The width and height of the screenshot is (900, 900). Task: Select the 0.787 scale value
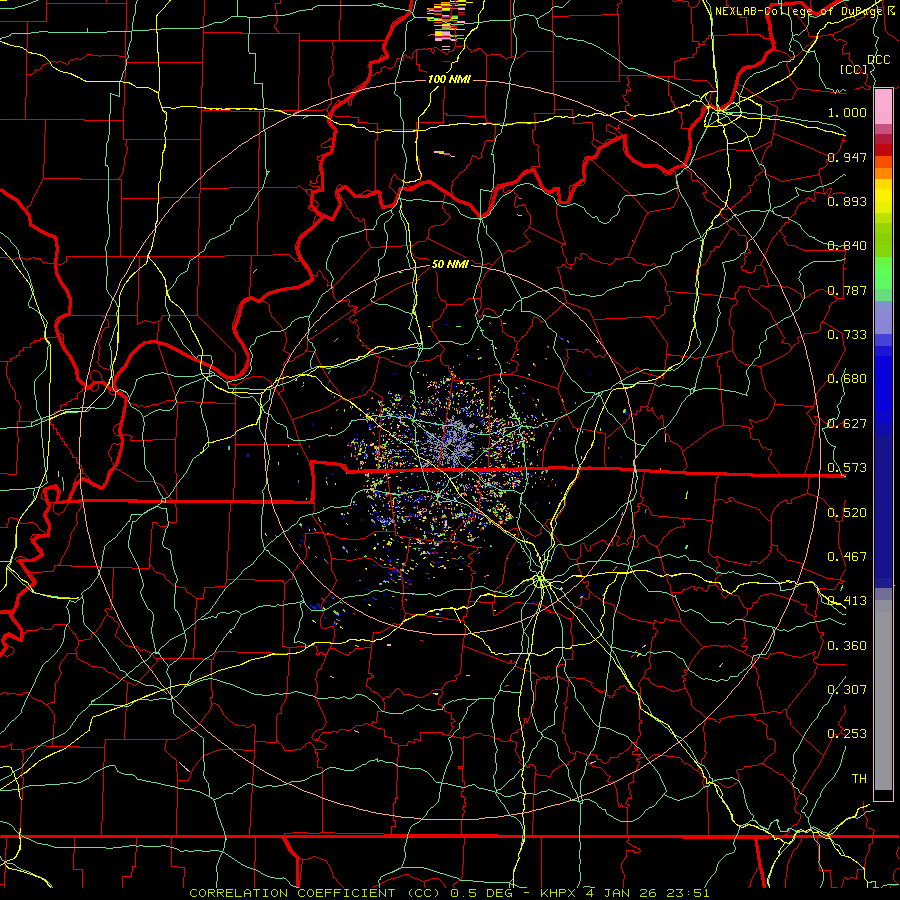[x=847, y=290]
